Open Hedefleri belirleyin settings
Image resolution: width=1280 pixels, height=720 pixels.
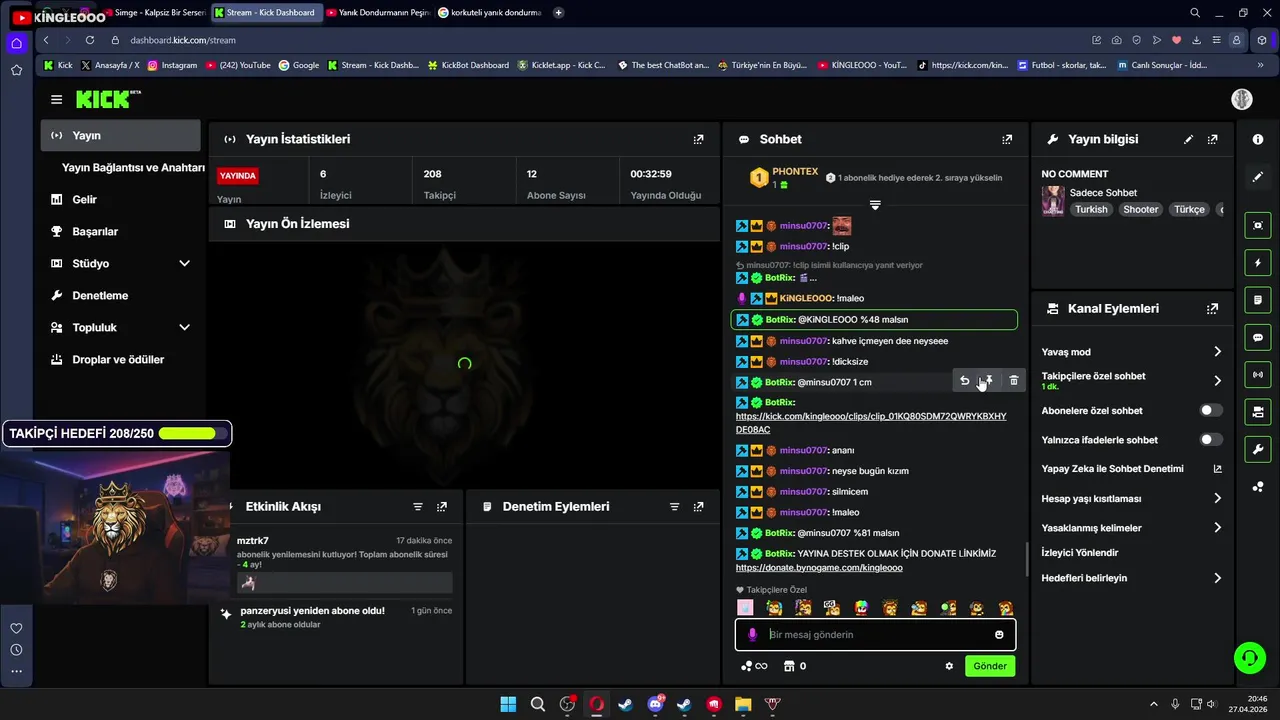click(x=1132, y=578)
